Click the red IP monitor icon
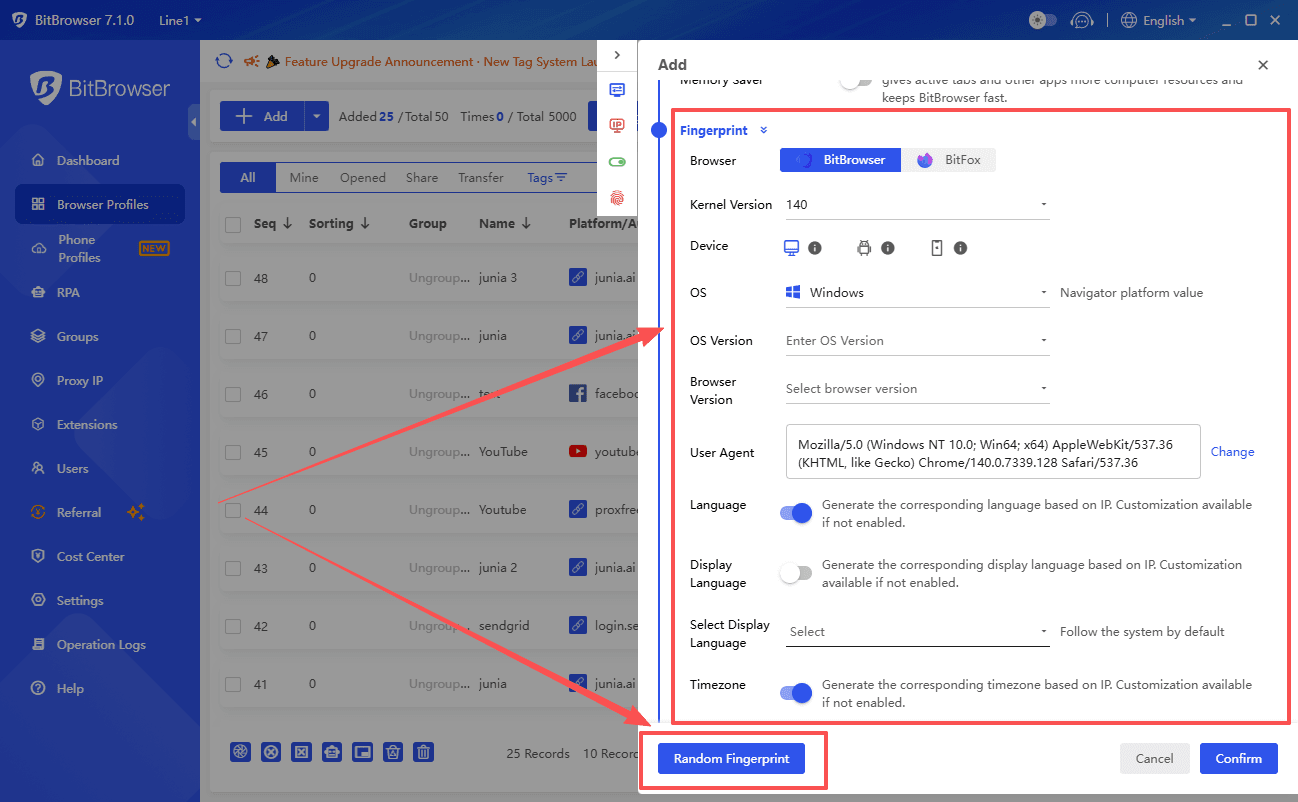 pyautogui.click(x=617, y=126)
